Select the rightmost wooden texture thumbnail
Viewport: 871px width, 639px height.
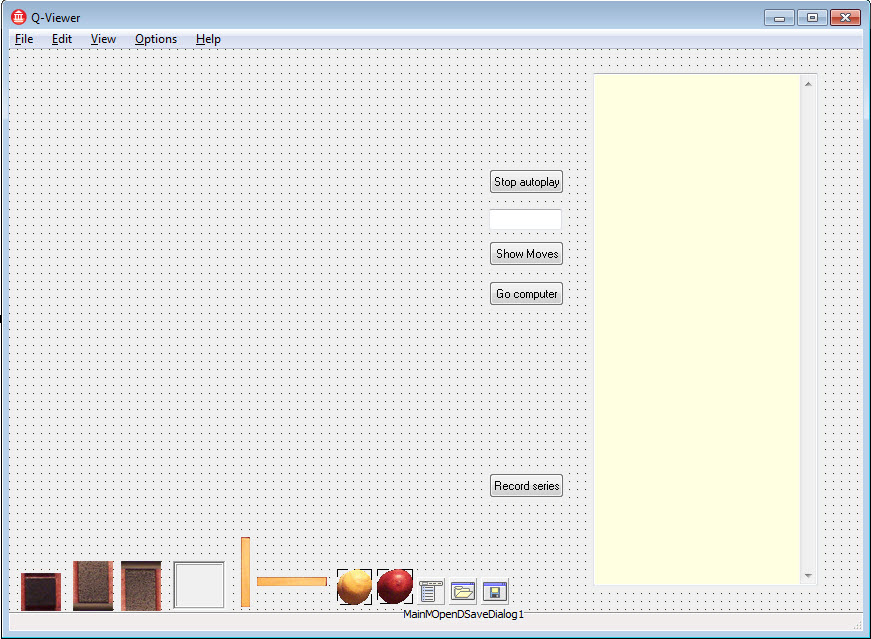[141, 587]
